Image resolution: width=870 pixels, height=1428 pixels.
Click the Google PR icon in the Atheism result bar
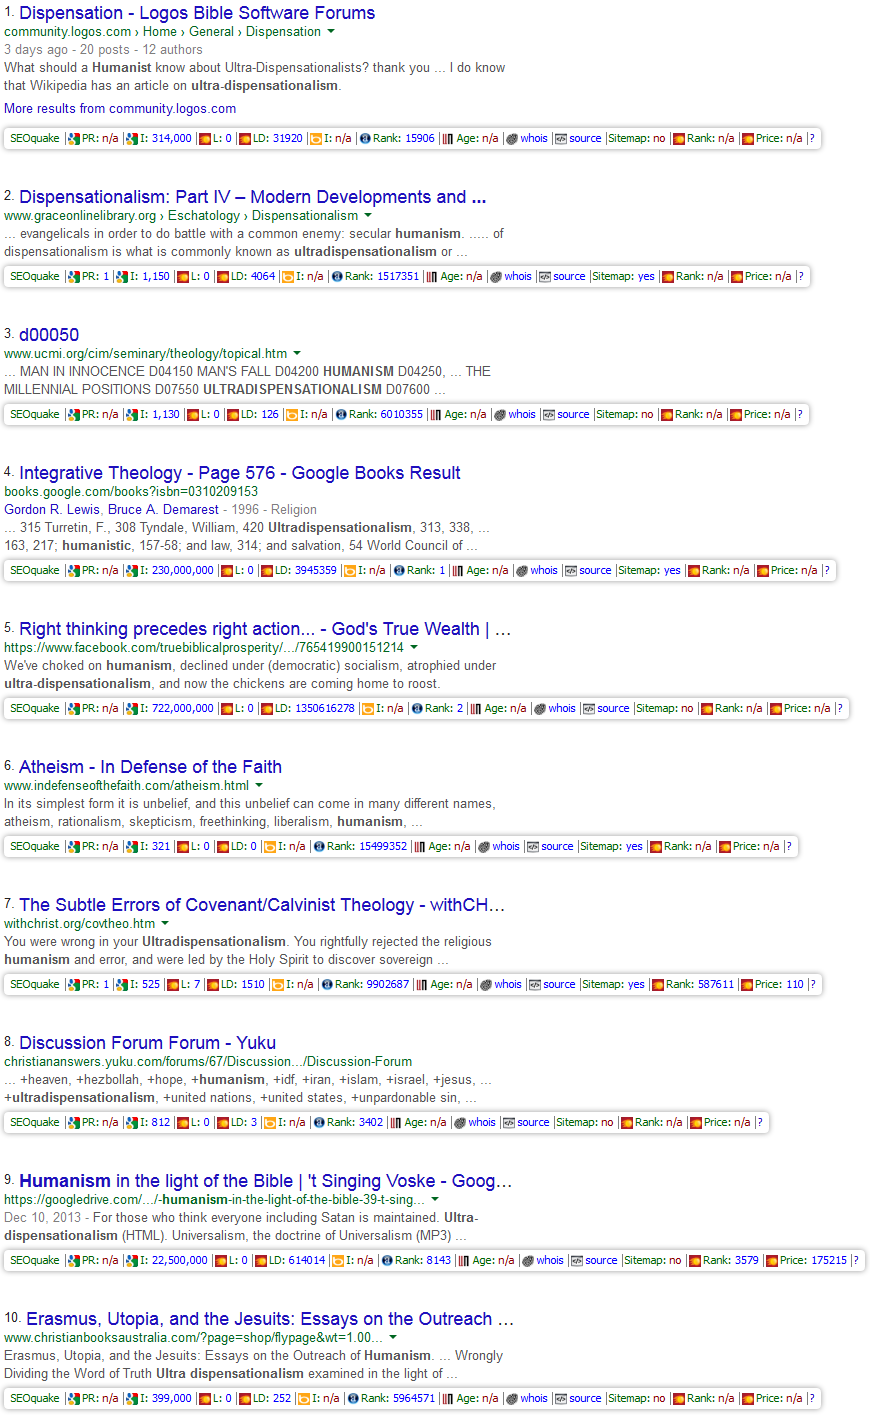[74, 847]
